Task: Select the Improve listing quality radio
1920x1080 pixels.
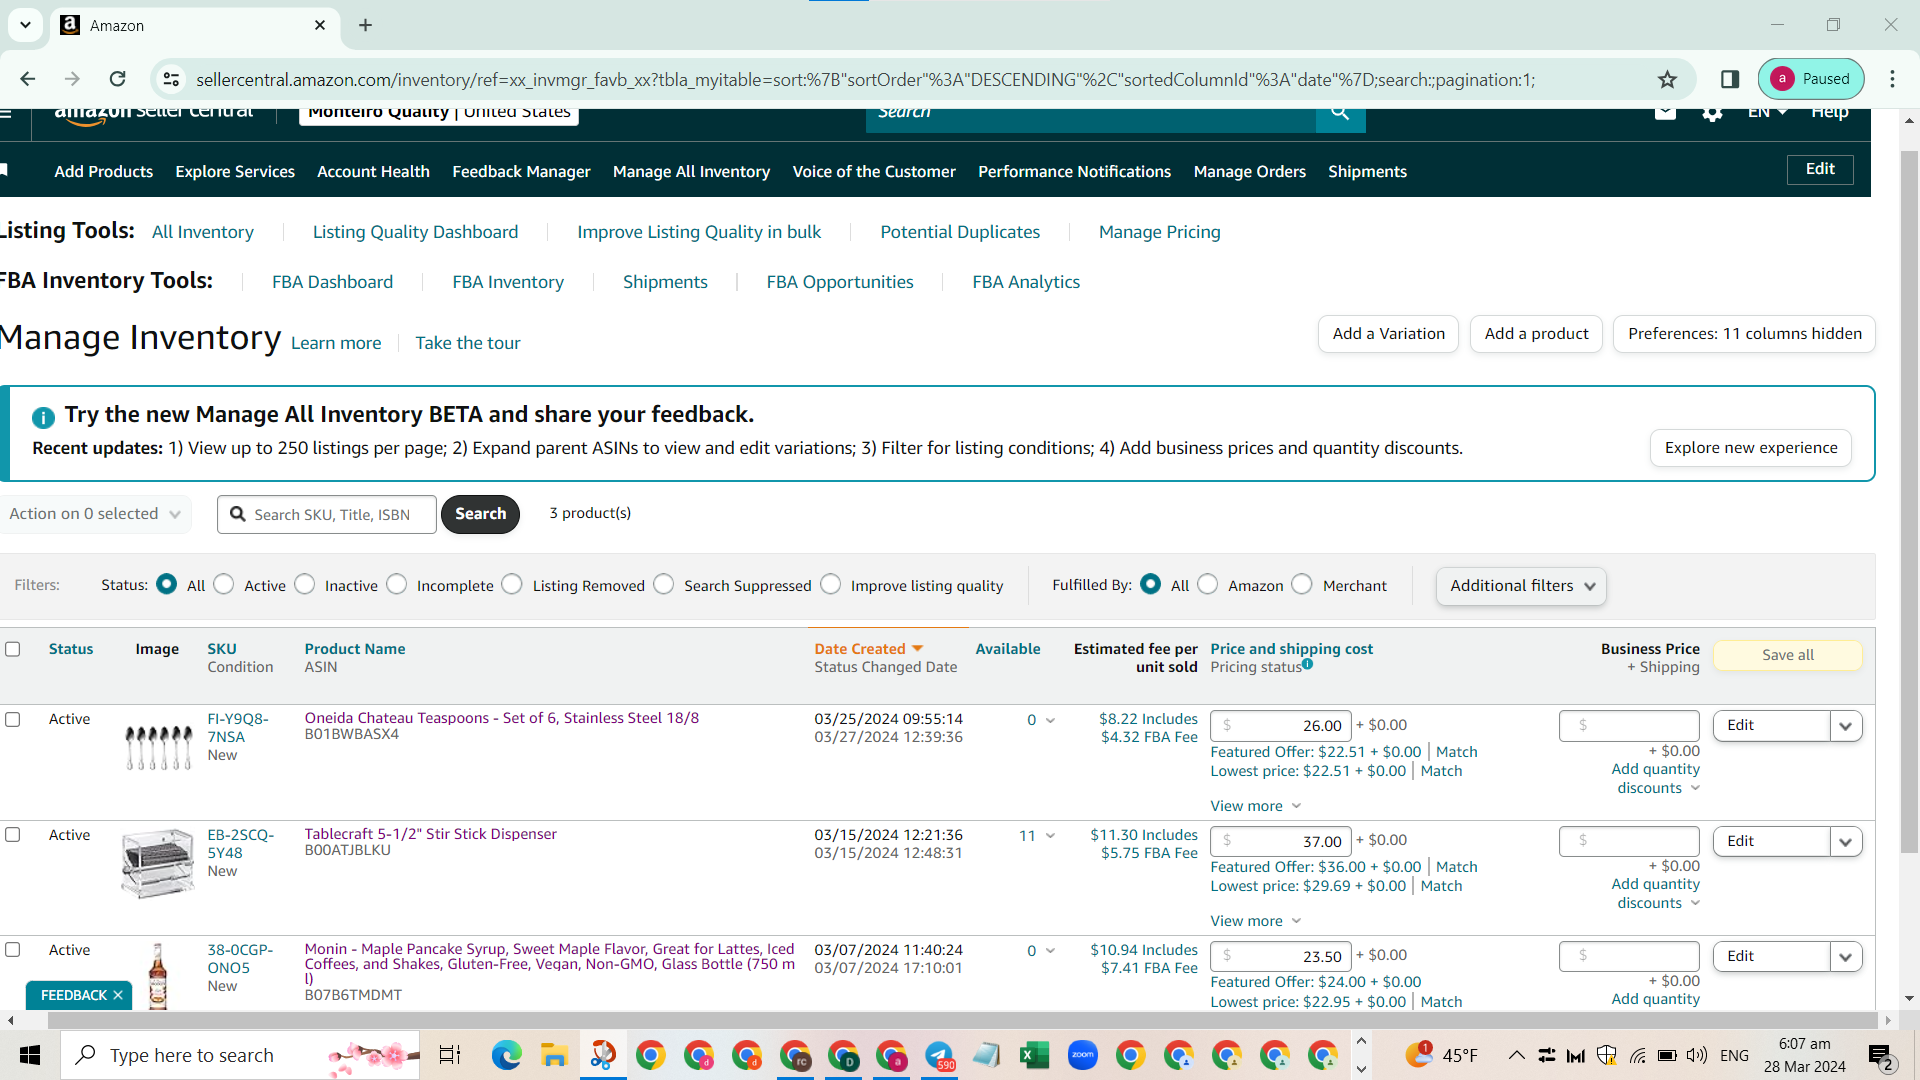Action: pyautogui.click(x=831, y=584)
